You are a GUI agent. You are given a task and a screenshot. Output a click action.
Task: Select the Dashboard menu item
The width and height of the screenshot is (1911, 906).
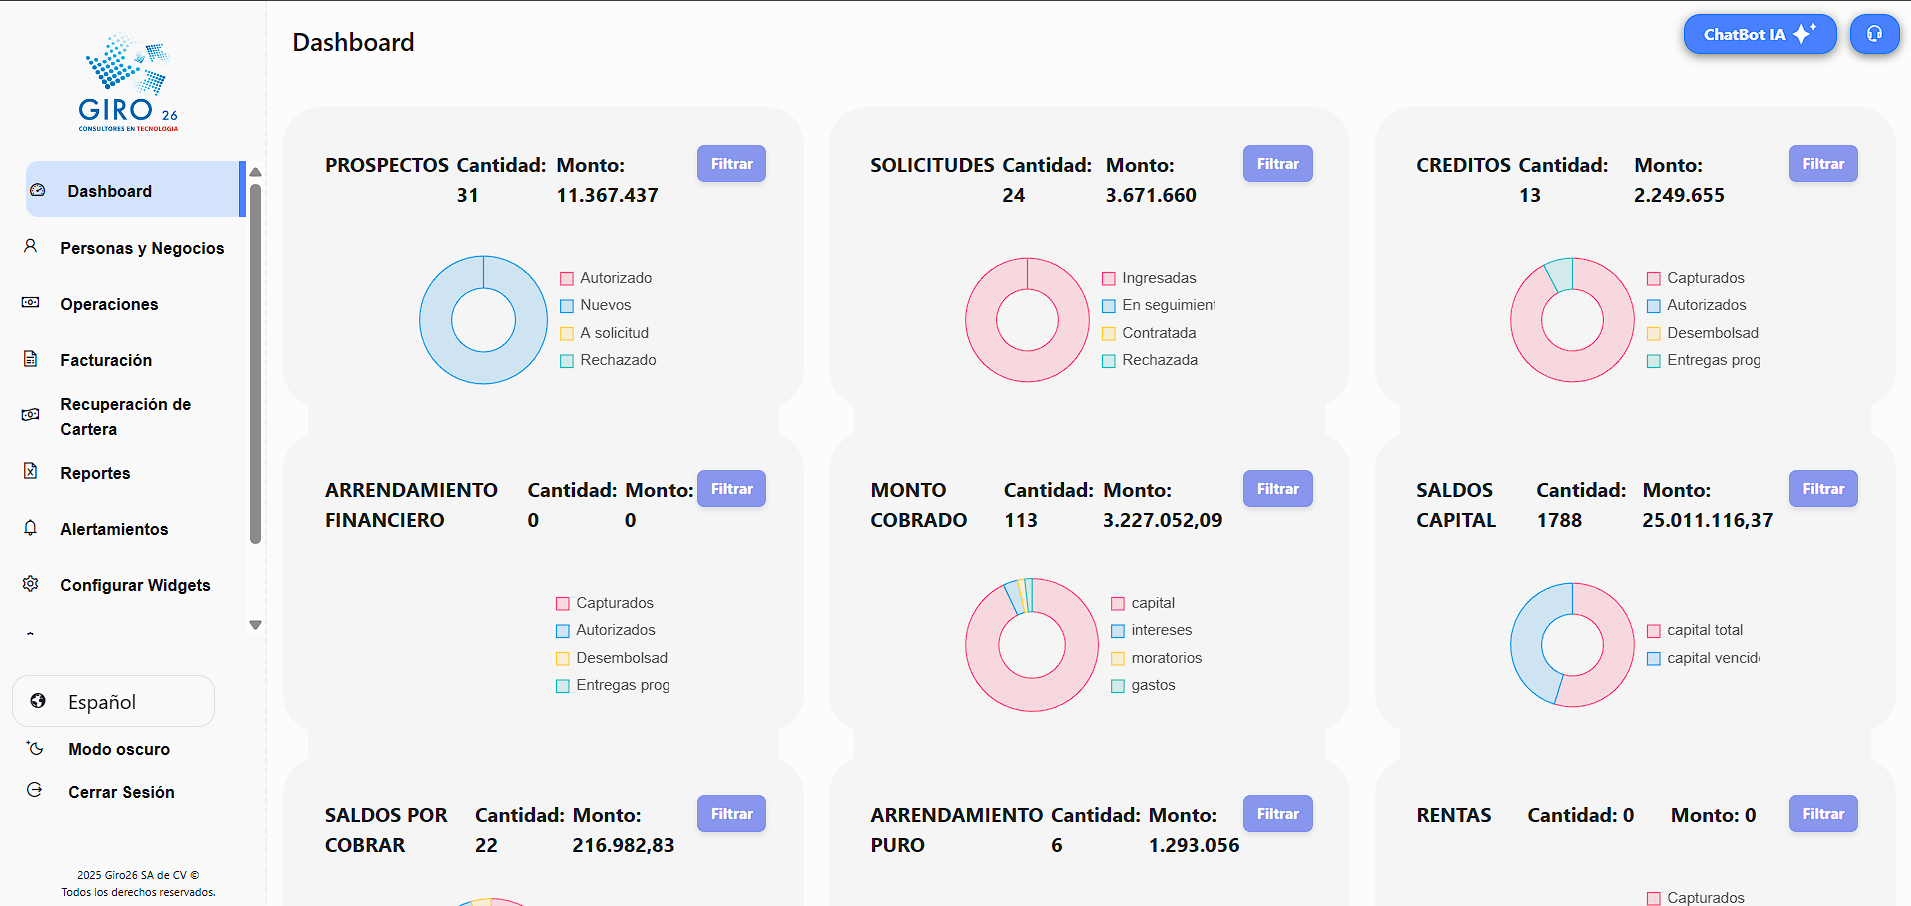(110, 190)
